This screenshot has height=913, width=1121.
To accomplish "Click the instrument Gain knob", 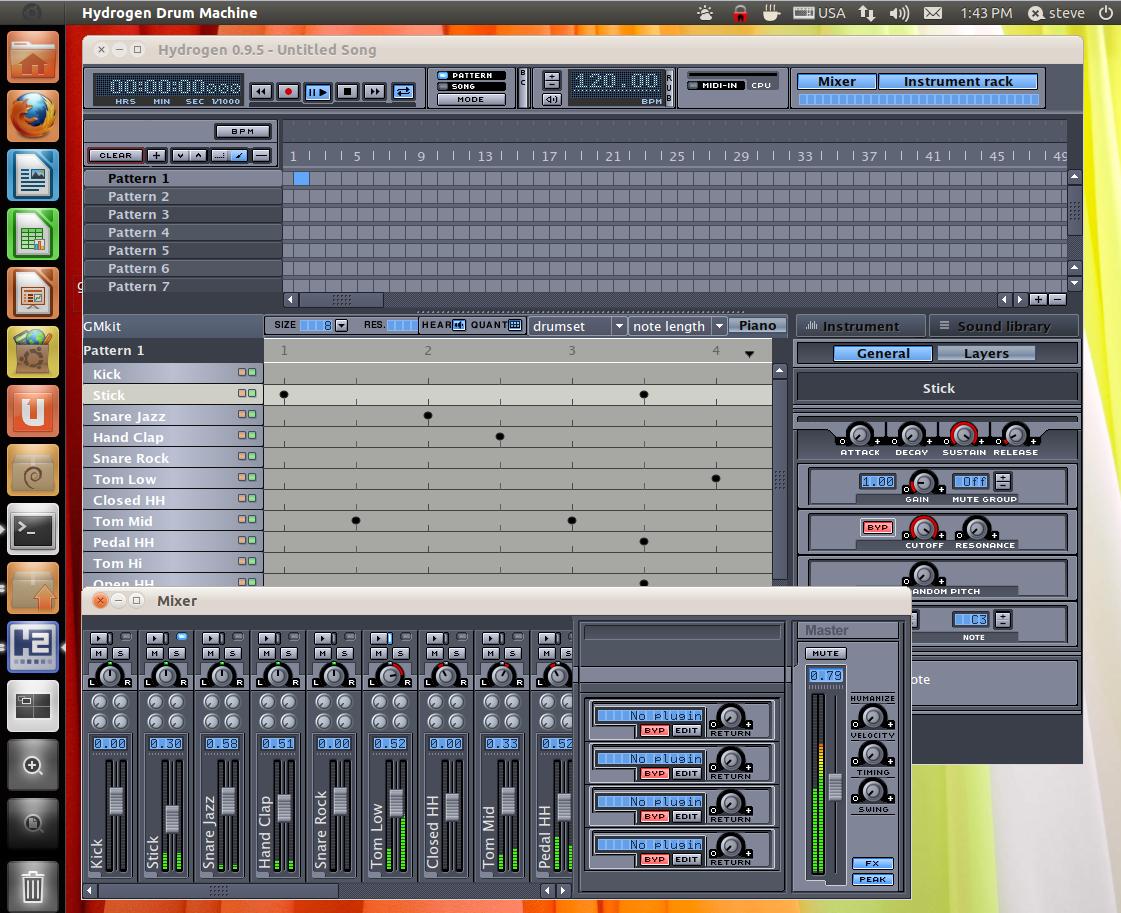I will (x=923, y=483).
